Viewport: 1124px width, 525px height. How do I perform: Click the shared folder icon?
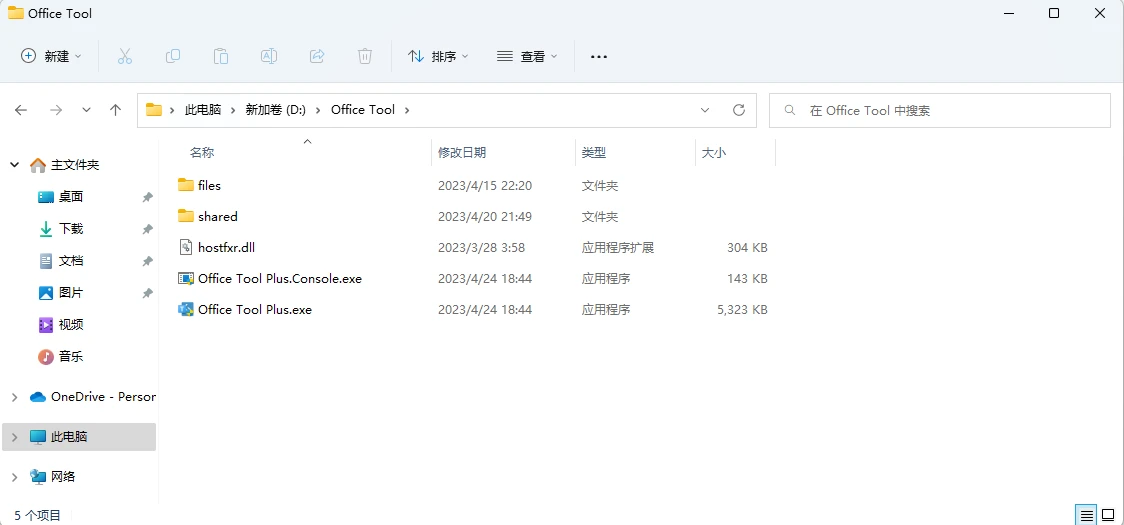pyautogui.click(x=186, y=216)
